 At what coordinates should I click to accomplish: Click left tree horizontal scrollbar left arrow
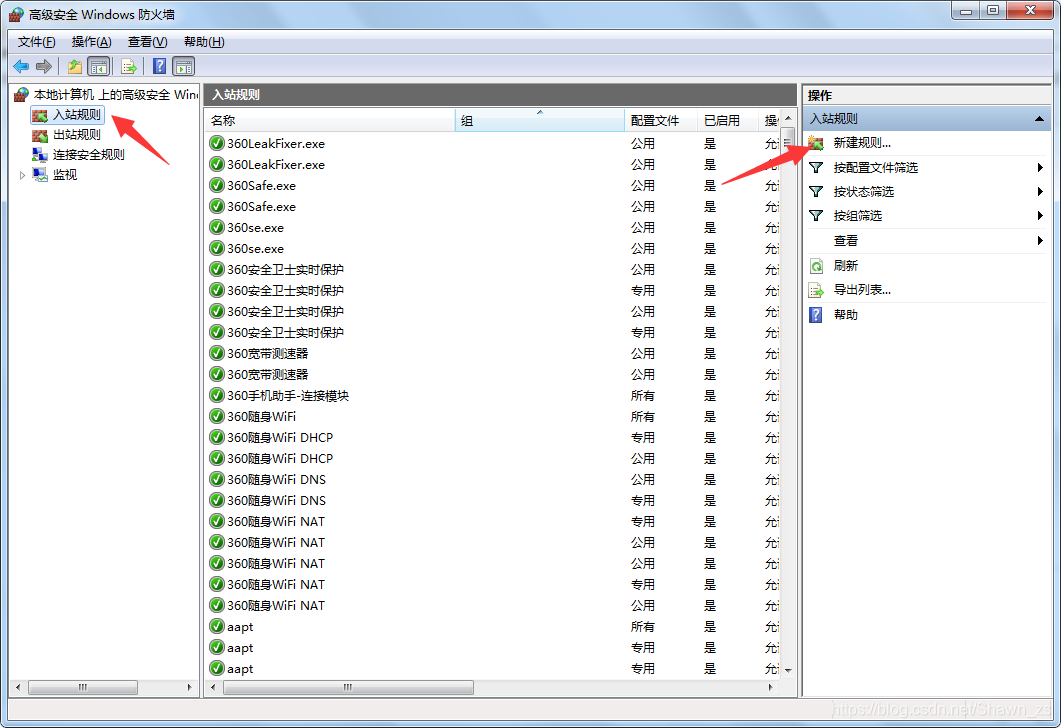18,687
